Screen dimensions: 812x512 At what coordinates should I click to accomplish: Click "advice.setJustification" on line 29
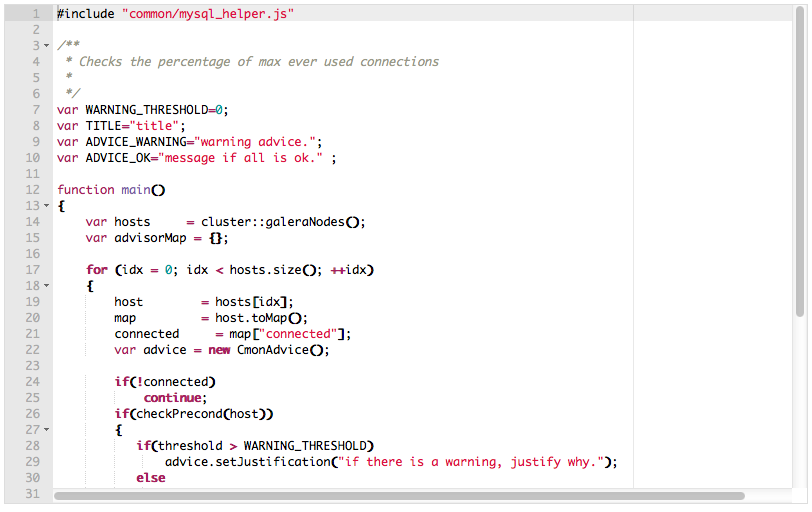(x=248, y=462)
